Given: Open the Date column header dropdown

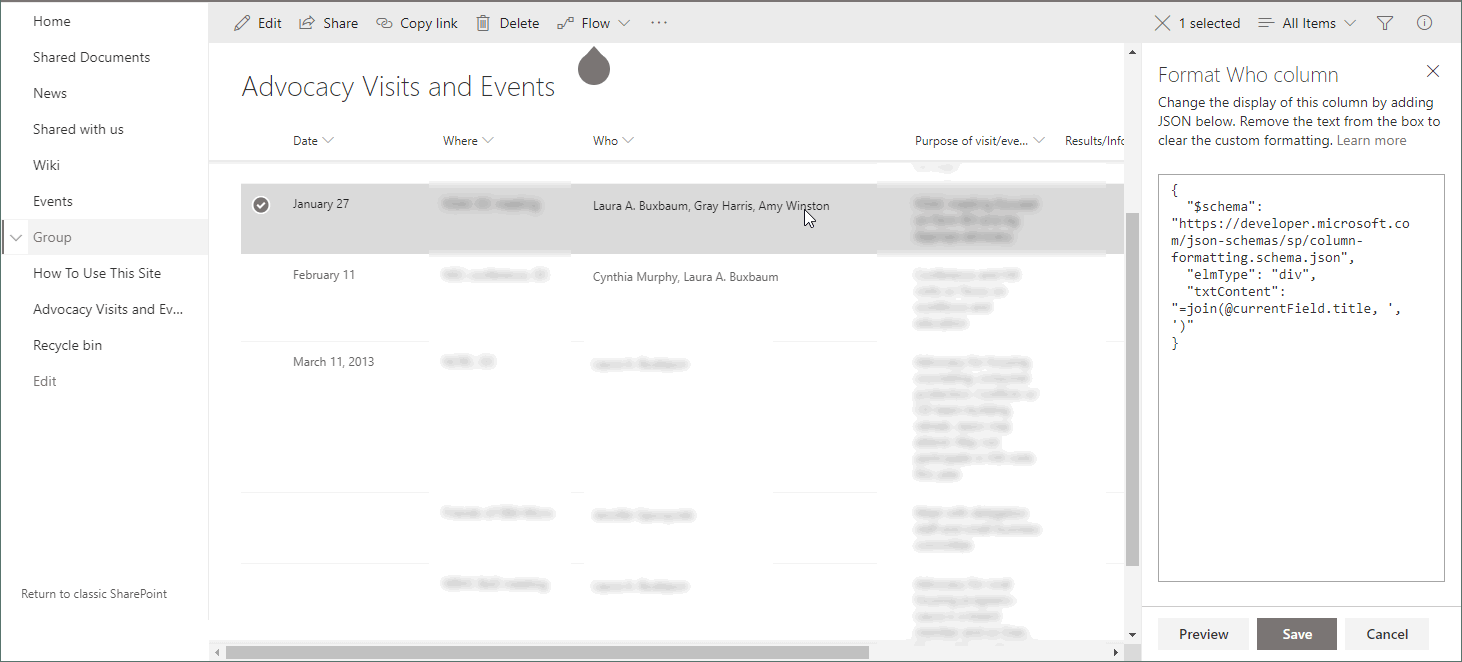Looking at the screenshot, I should tap(331, 140).
